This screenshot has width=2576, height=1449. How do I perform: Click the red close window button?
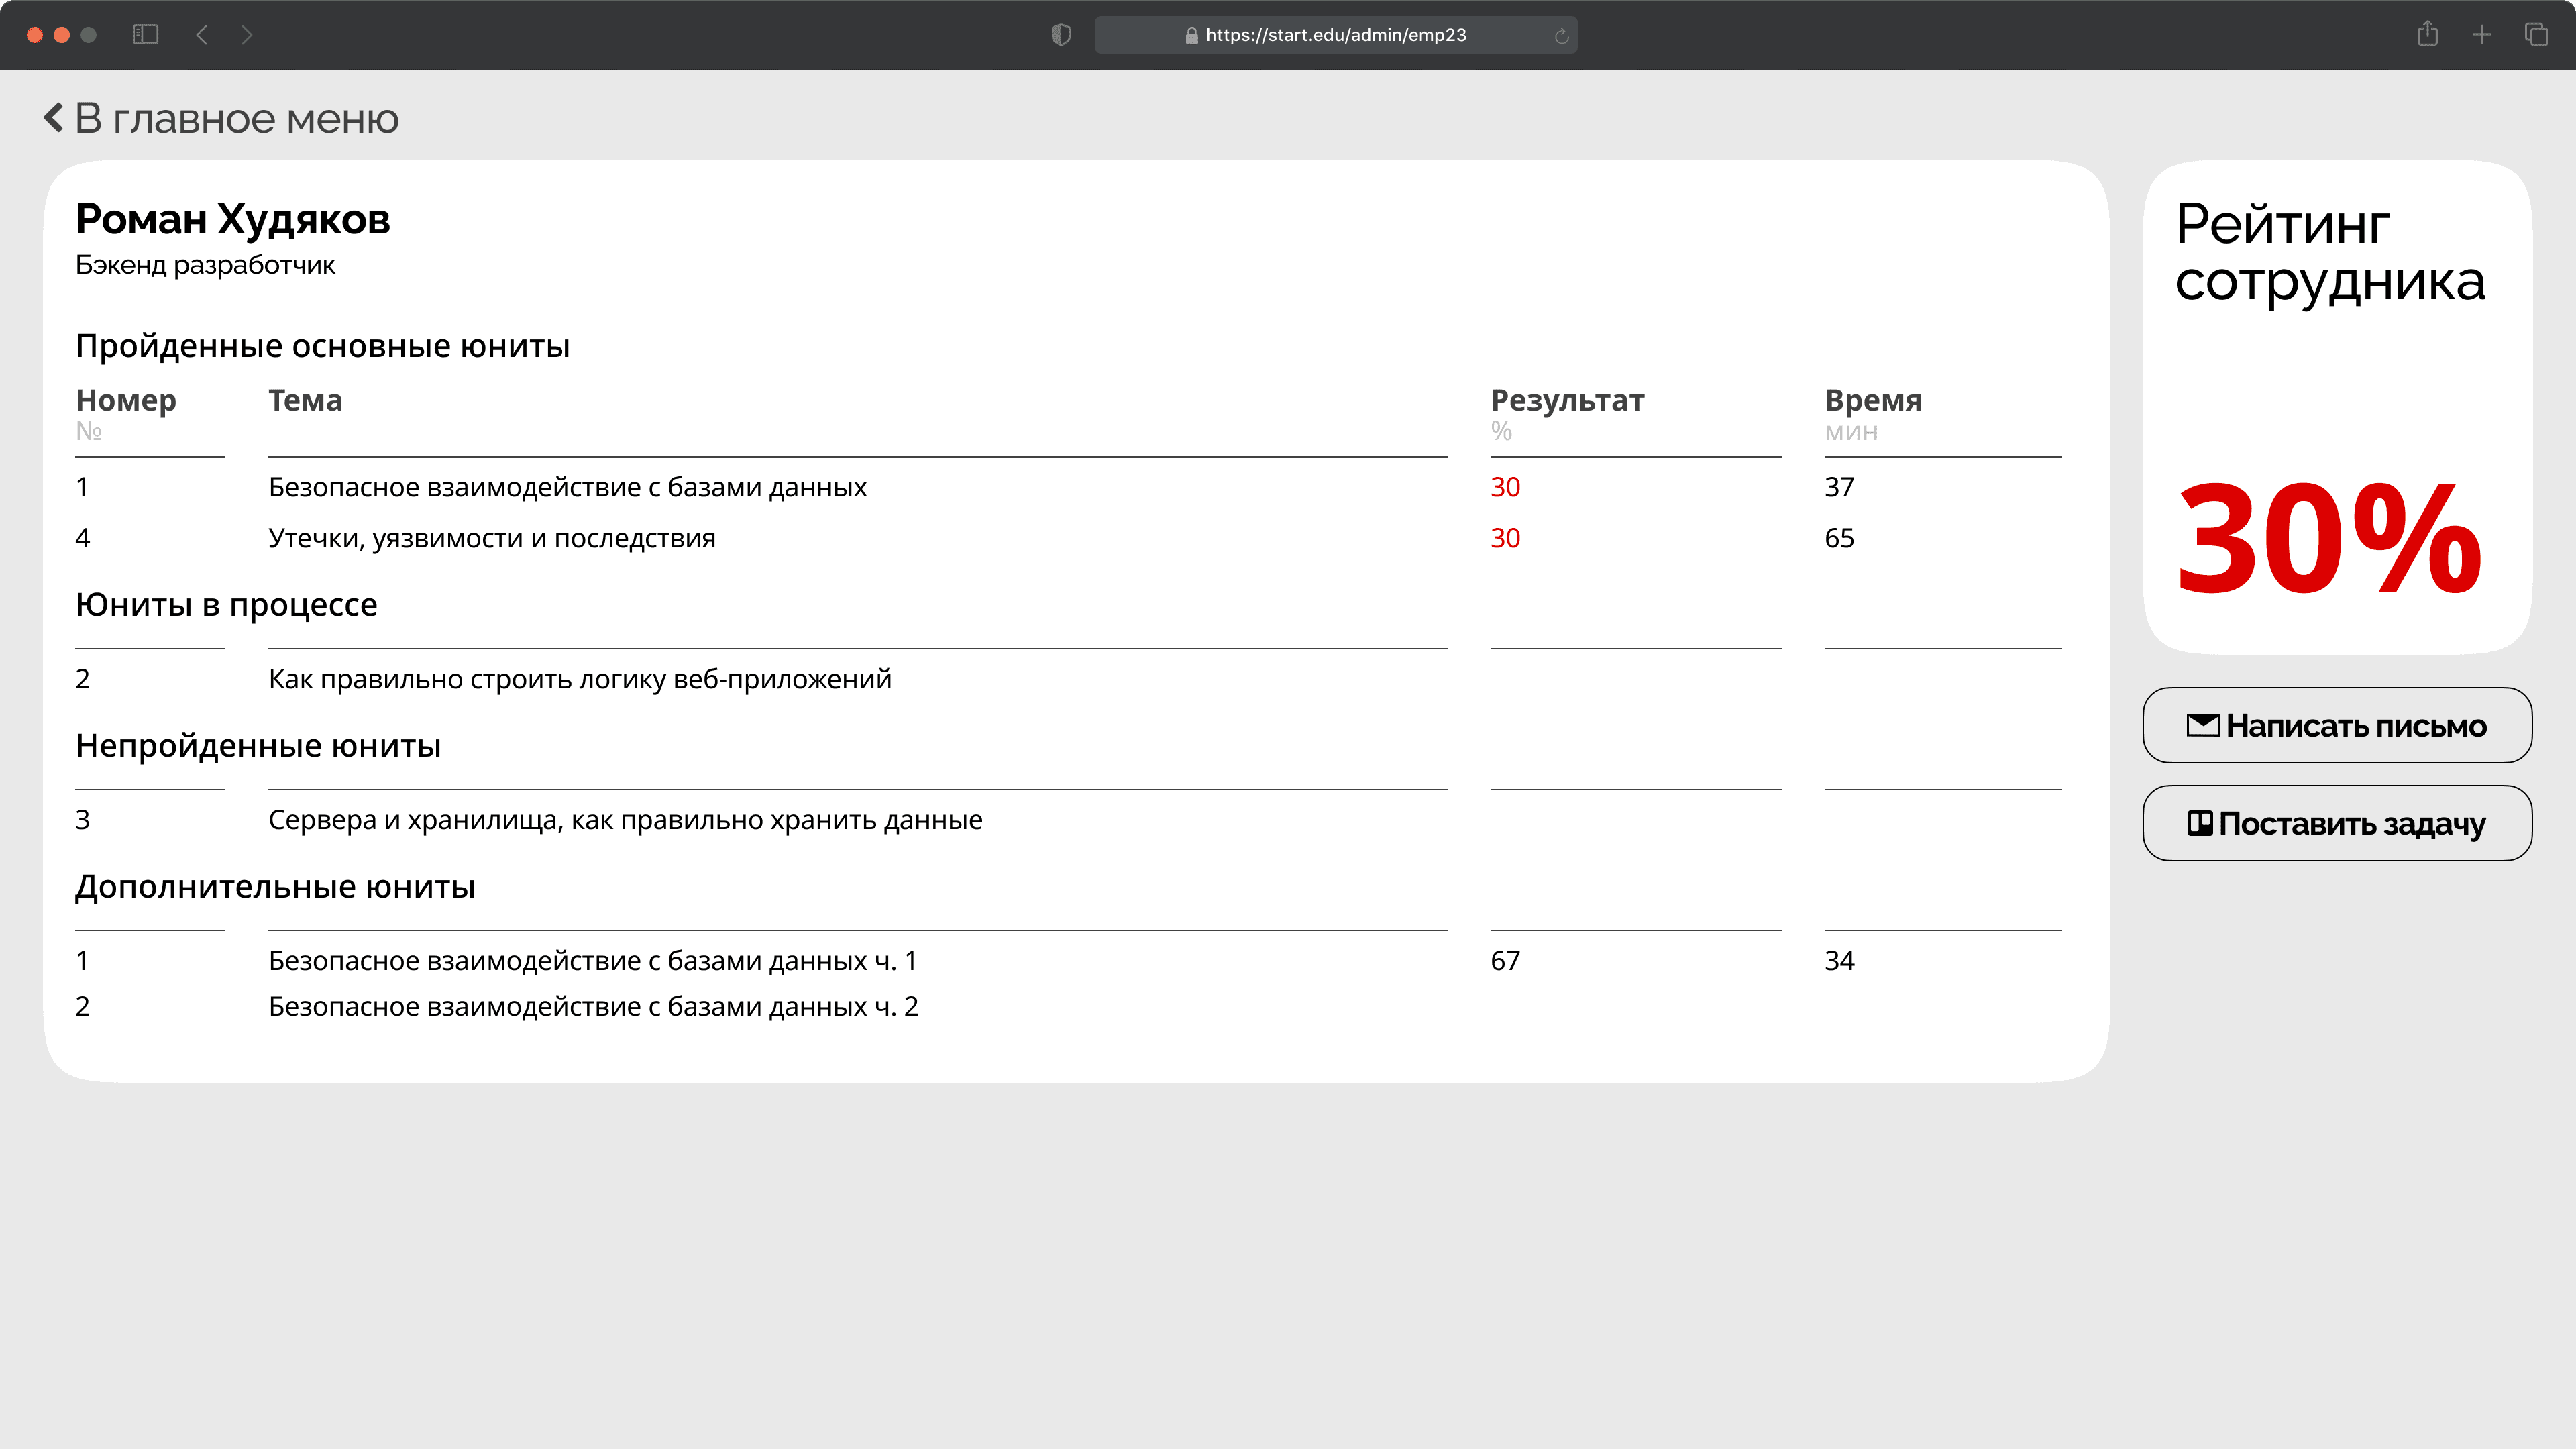tap(34, 35)
